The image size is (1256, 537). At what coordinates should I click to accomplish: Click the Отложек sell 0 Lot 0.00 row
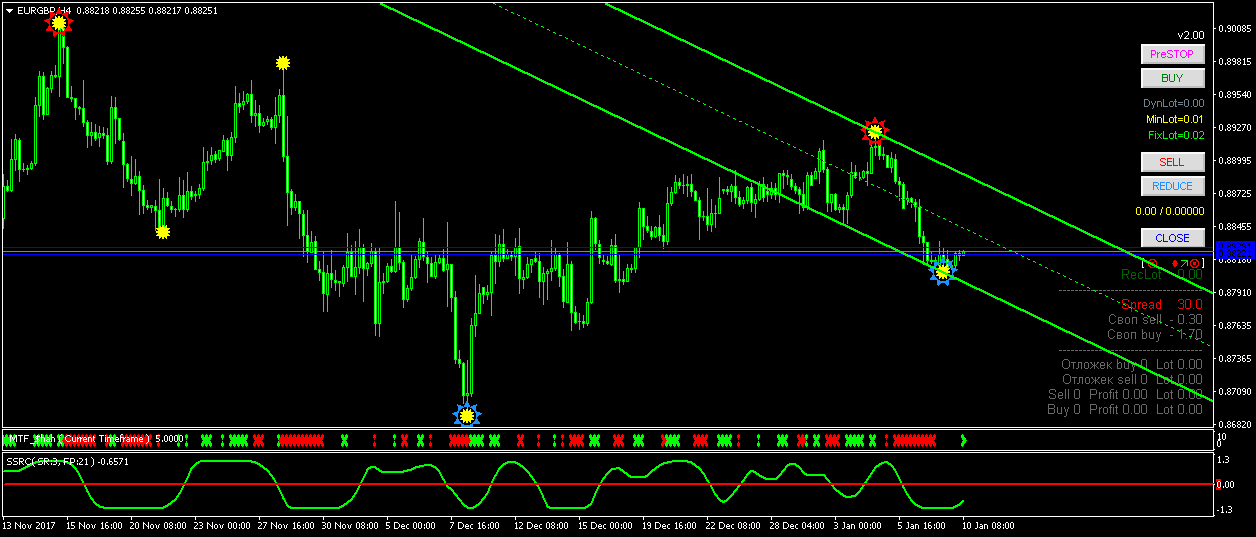pyautogui.click(x=1132, y=379)
